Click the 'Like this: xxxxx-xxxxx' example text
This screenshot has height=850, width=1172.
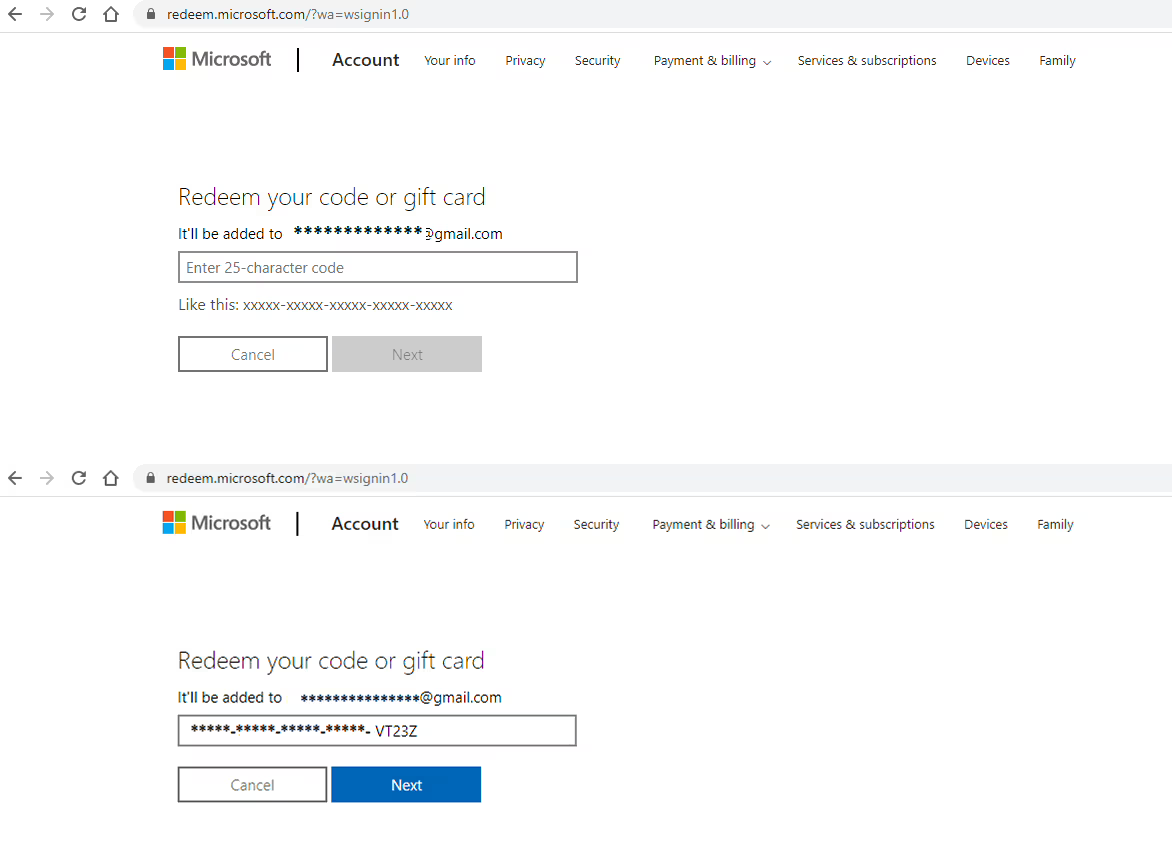coord(315,305)
